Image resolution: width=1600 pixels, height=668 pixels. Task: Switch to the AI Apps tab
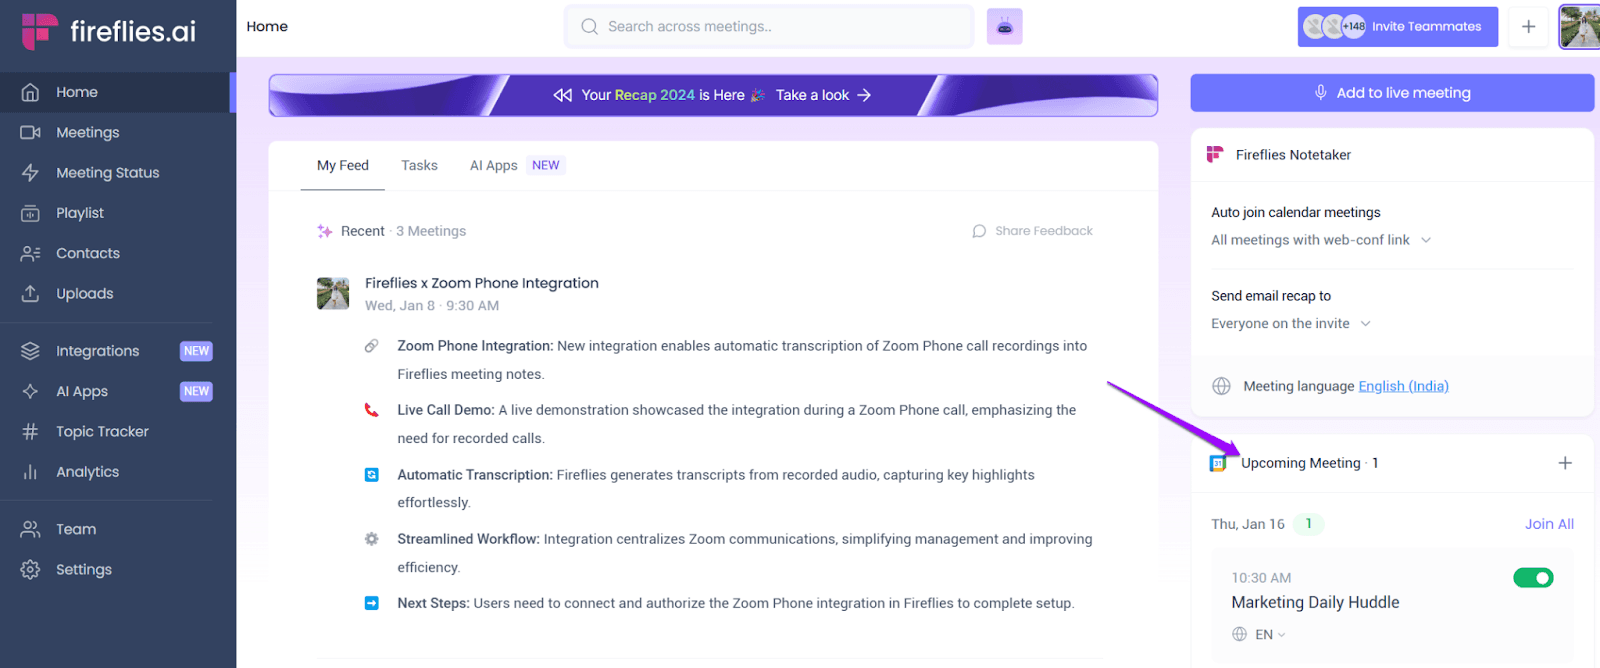pyautogui.click(x=494, y=166)
